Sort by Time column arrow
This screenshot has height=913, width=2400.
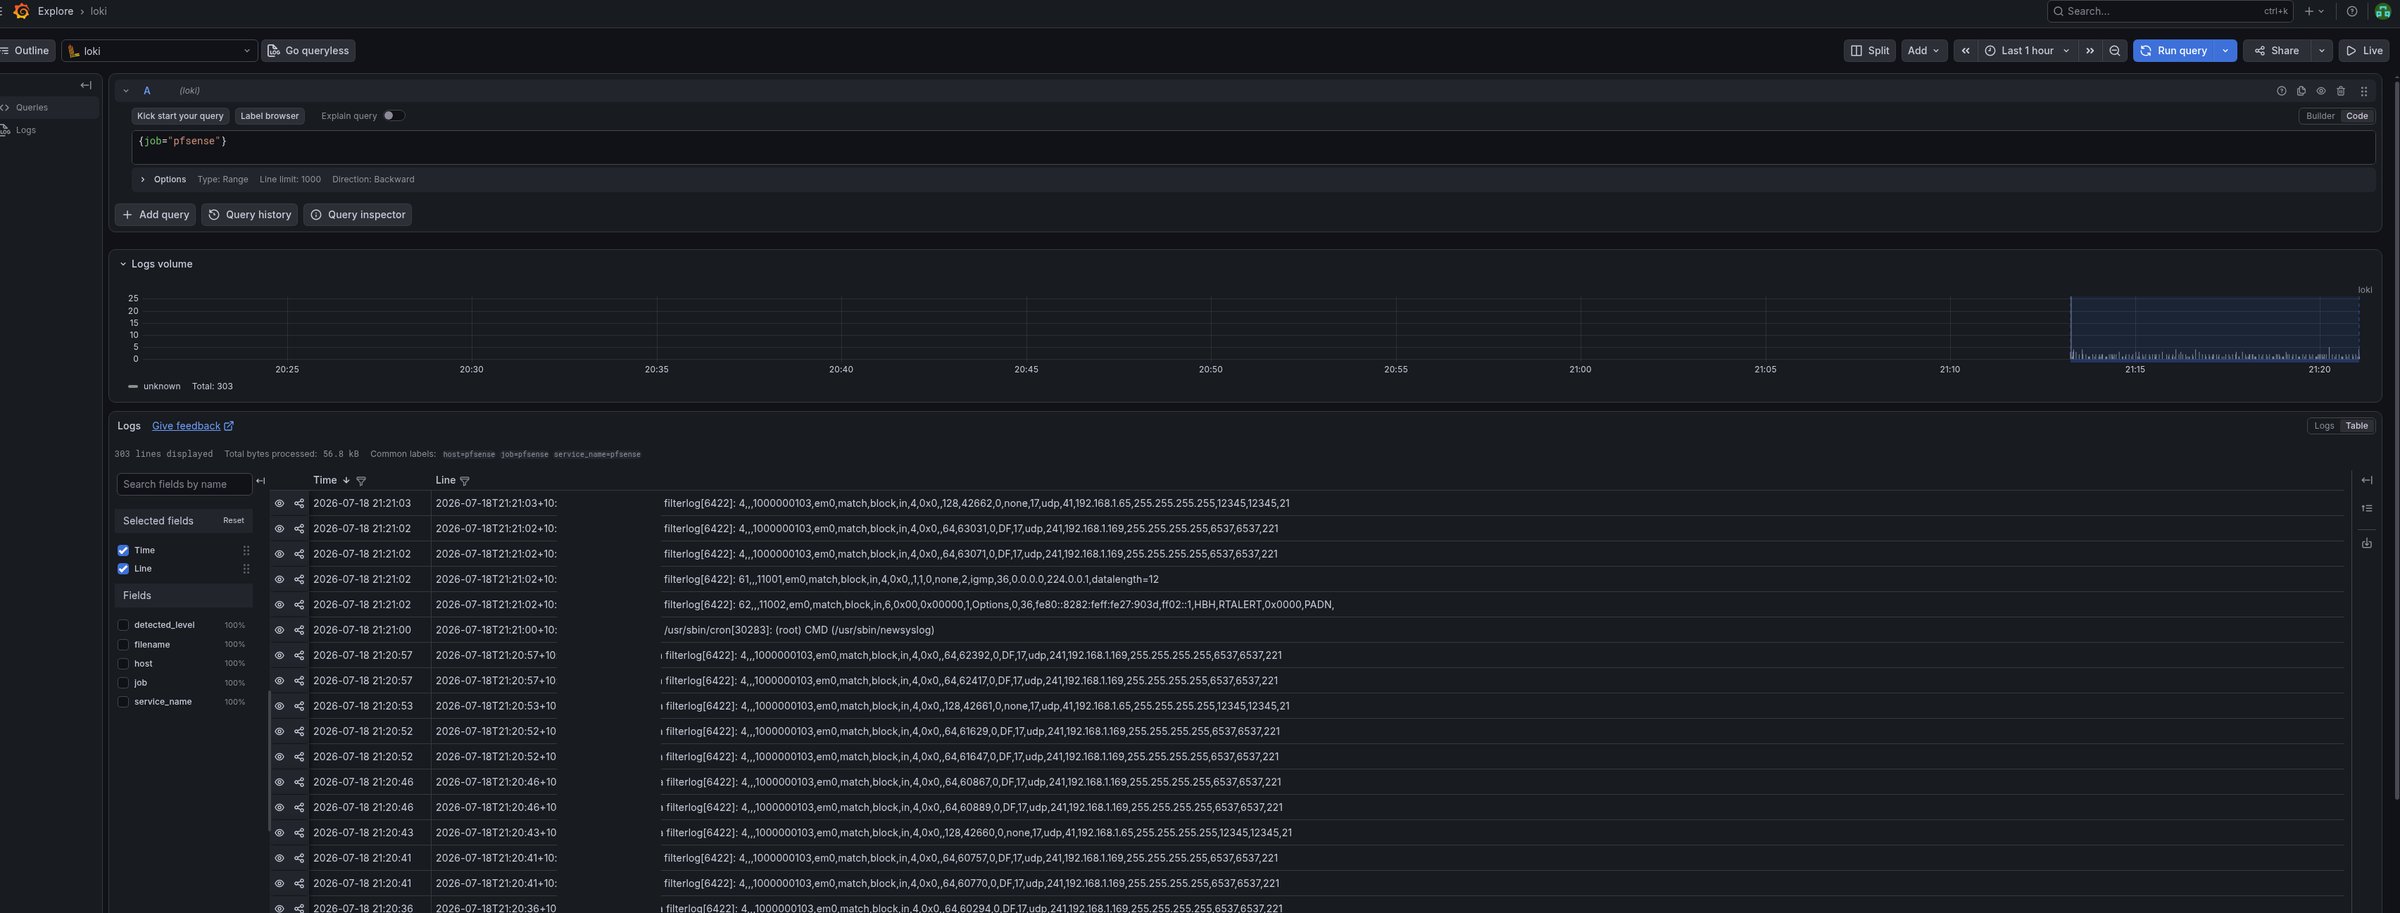[x=346, y=481]
